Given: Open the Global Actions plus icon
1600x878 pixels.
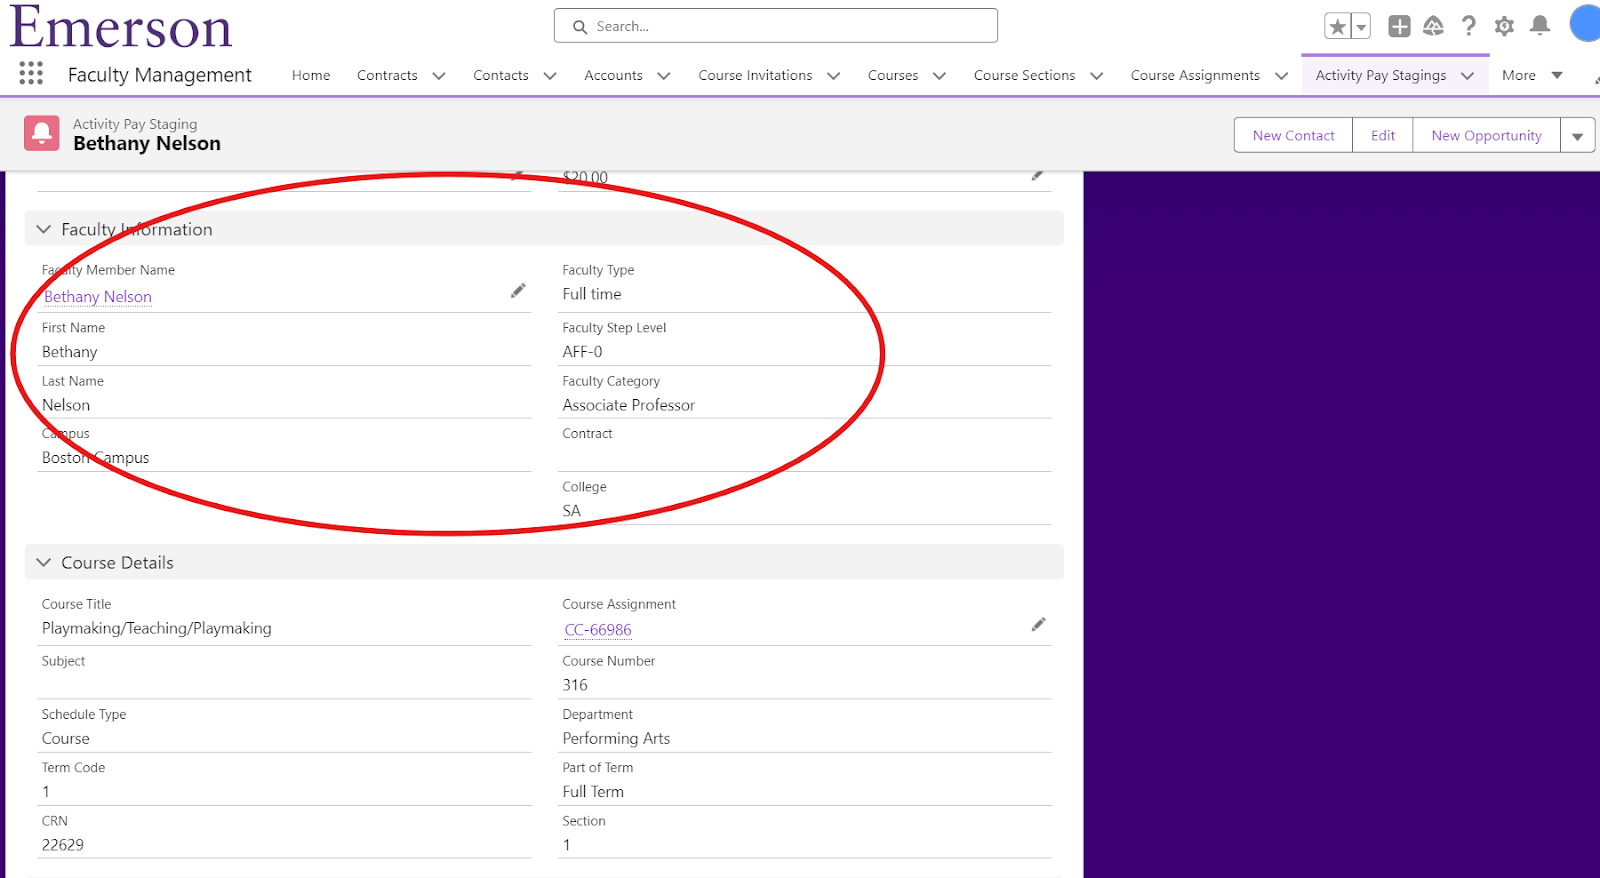Looking at the screenshot, I should click(1400, 26).
